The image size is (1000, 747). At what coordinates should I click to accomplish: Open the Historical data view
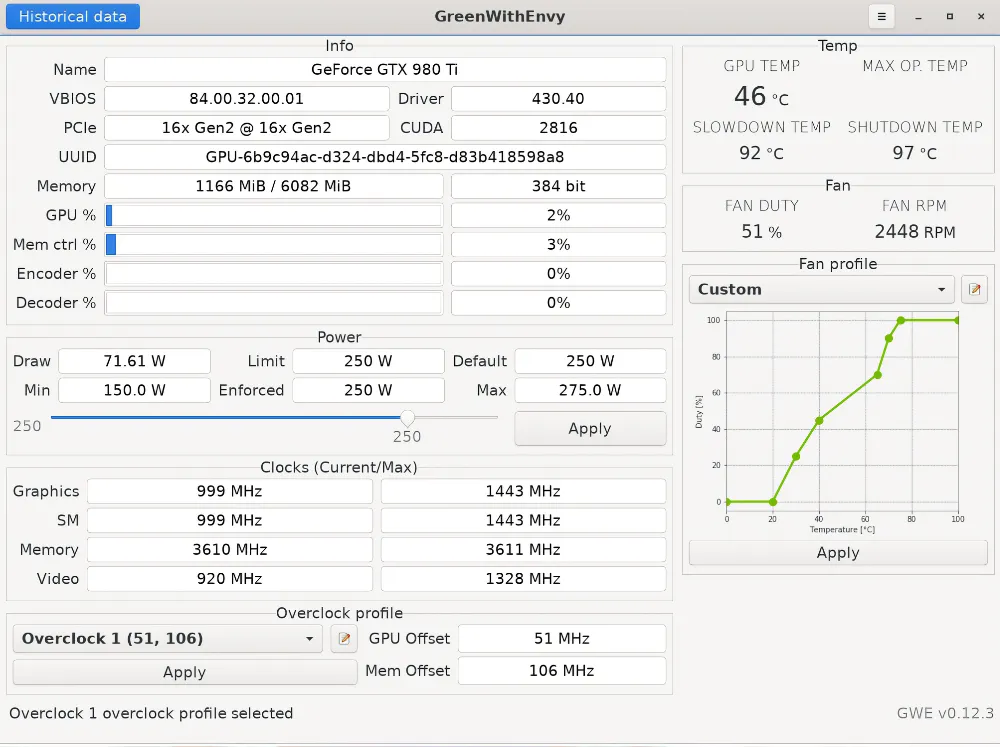pos(72,16)
